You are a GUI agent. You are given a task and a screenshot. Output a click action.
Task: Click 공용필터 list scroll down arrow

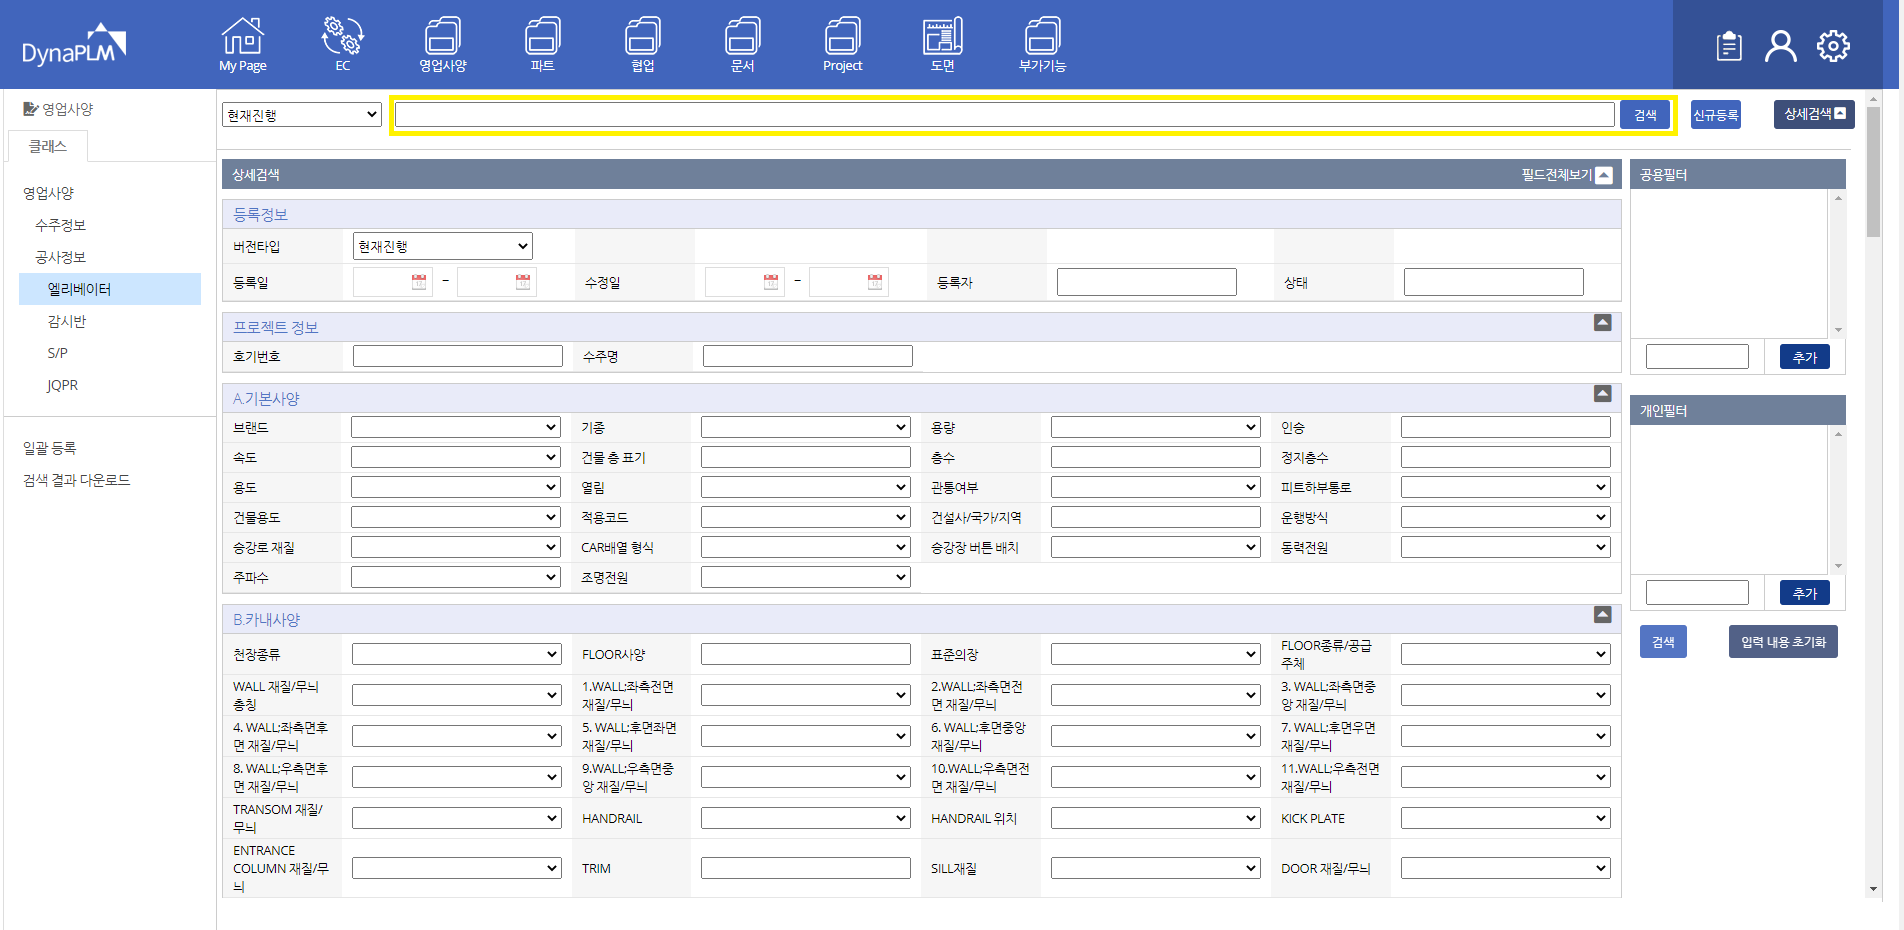click(x=1838, y=331)
